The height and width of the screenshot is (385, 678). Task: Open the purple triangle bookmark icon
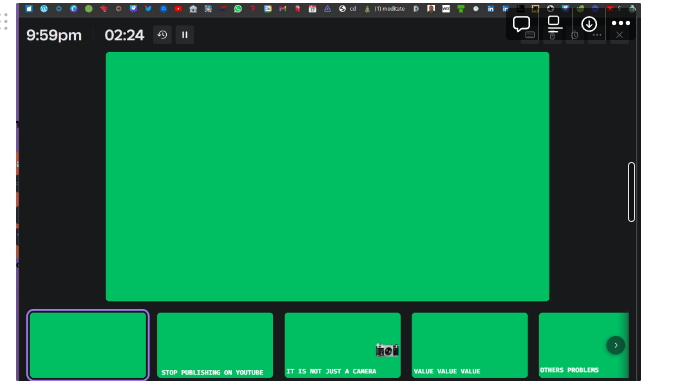point(327,9)
